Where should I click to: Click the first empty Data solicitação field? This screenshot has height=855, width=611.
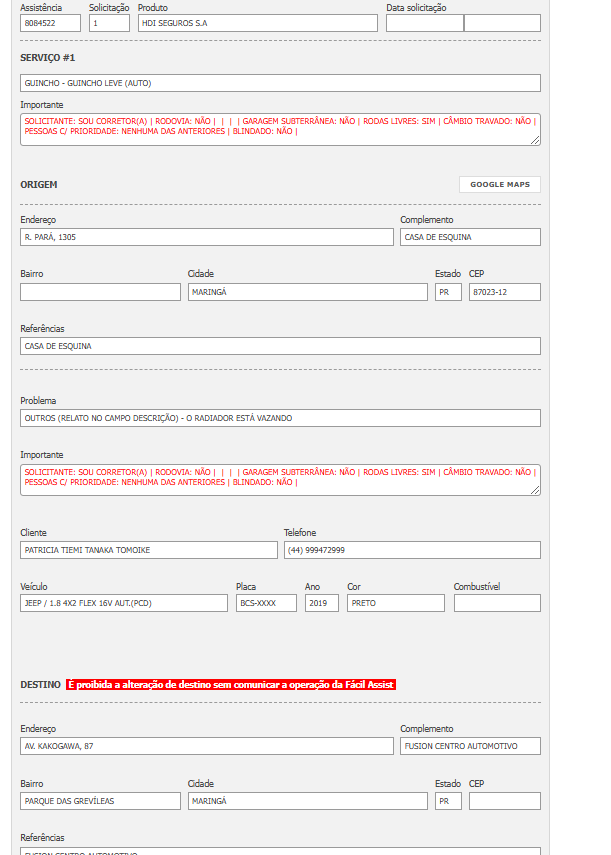pyautogui.click(x=425, y=23)
